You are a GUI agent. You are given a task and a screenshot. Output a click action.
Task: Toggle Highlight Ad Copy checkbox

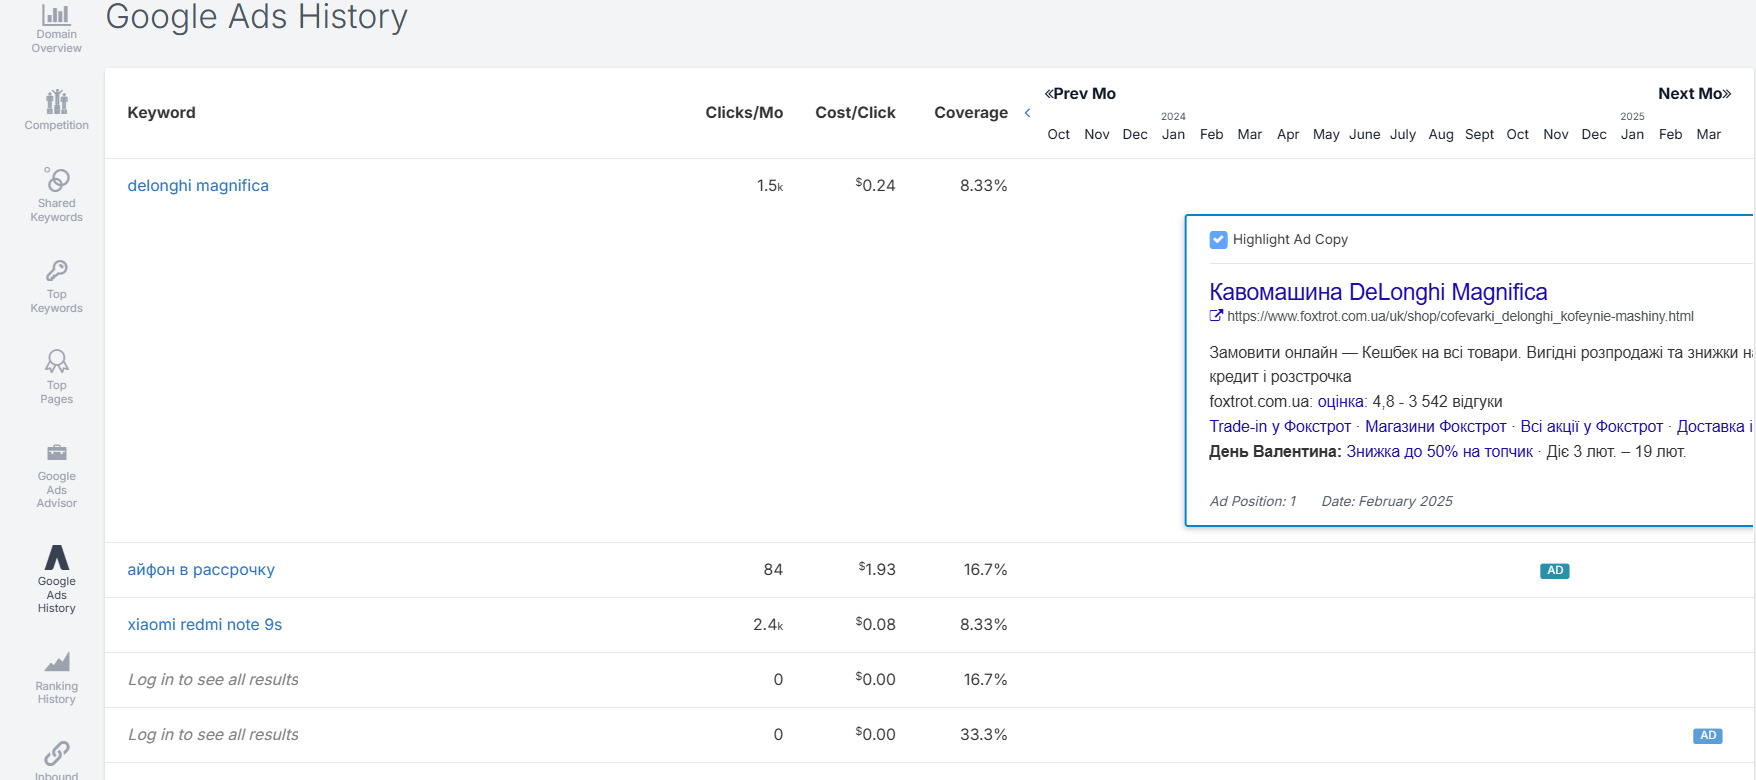[1218, 240]
